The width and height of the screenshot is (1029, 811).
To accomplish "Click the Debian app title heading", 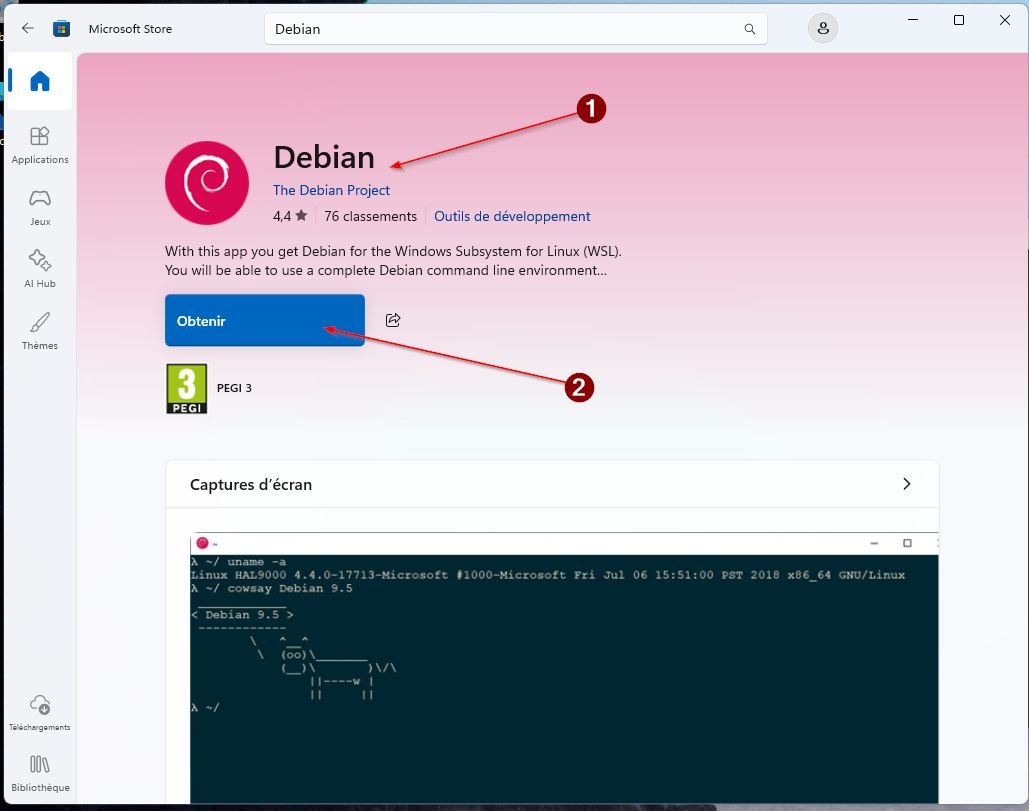I will click(324, 157).
